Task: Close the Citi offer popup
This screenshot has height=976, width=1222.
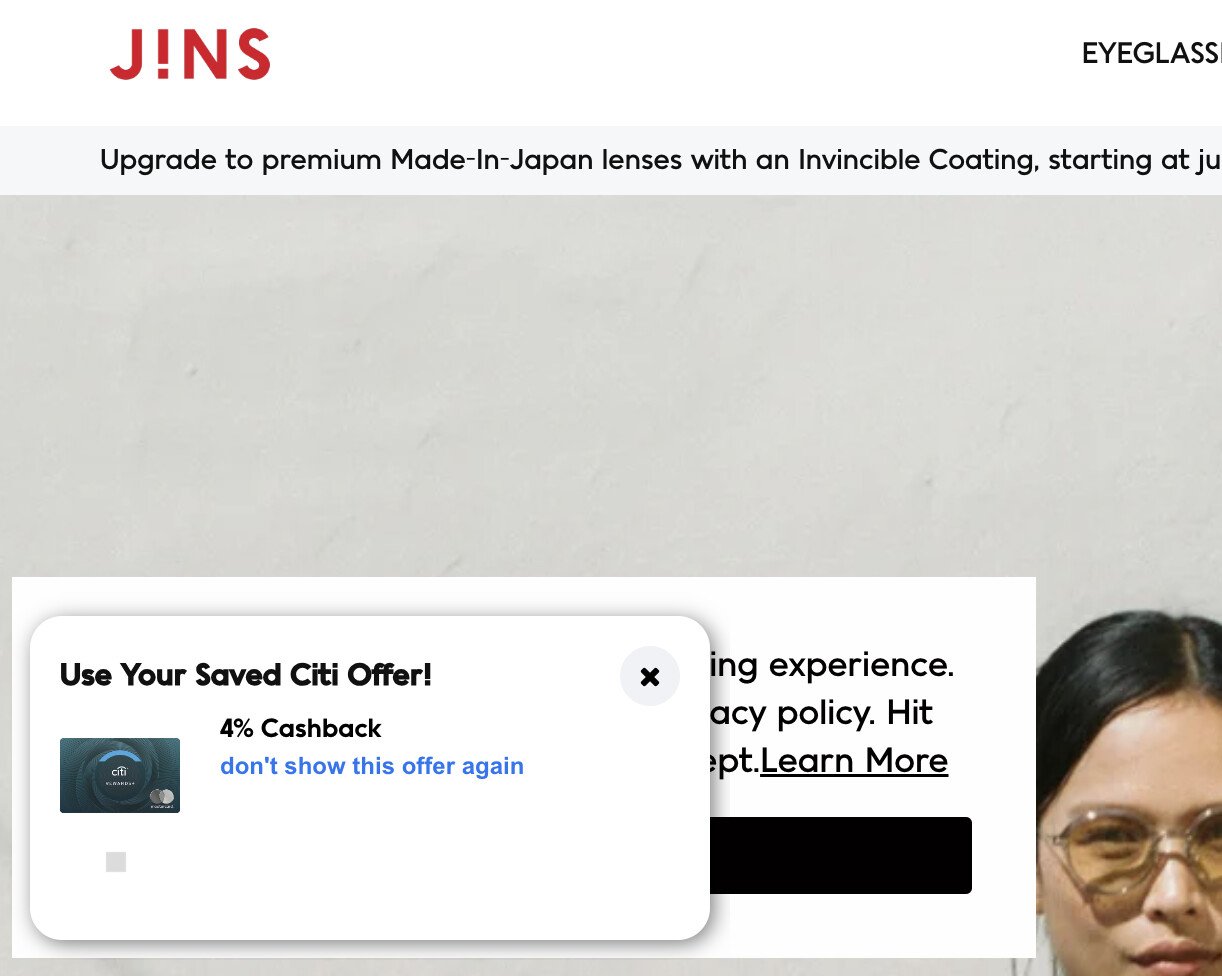Action: (x=650, y=677)
